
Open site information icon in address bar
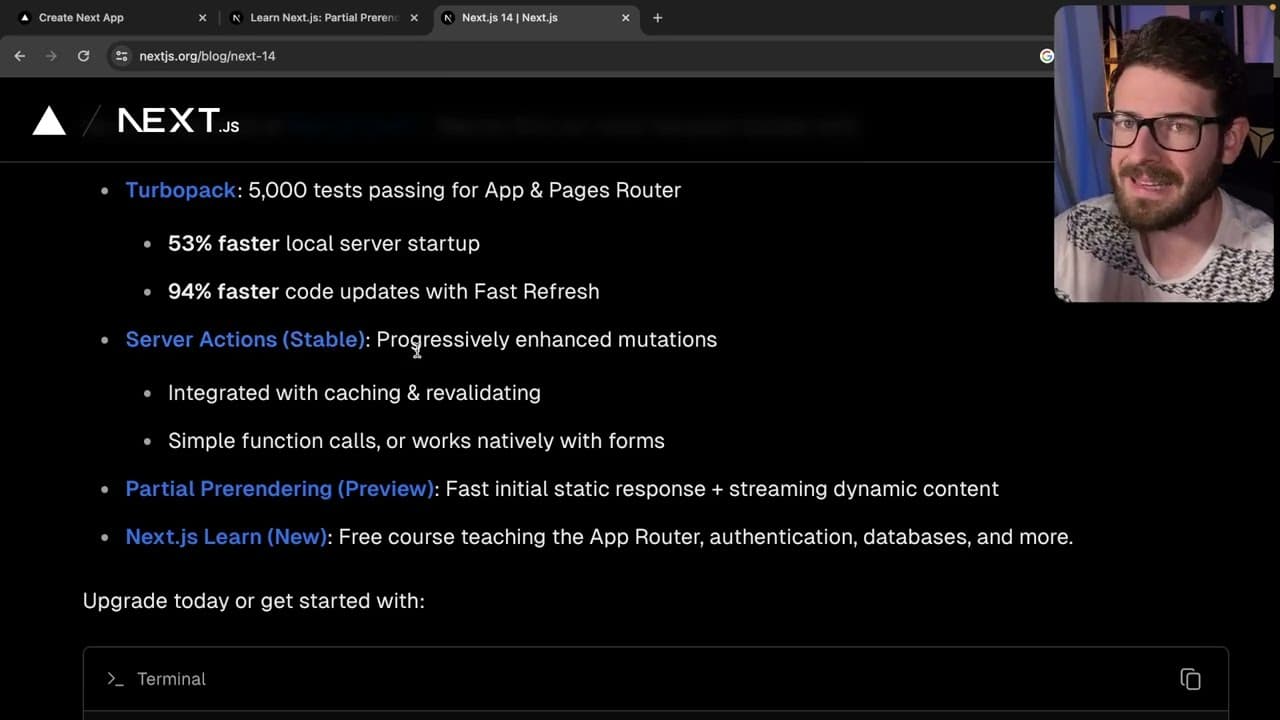click(122, 56)
